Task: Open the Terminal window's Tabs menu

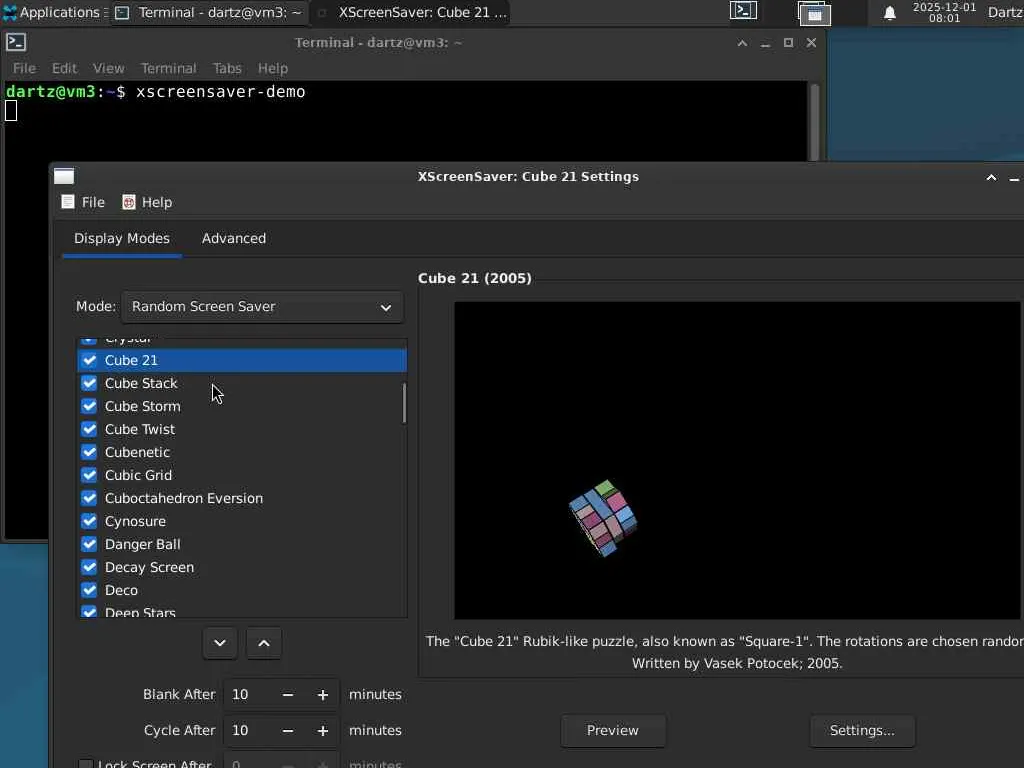Action: coord(227,68)
